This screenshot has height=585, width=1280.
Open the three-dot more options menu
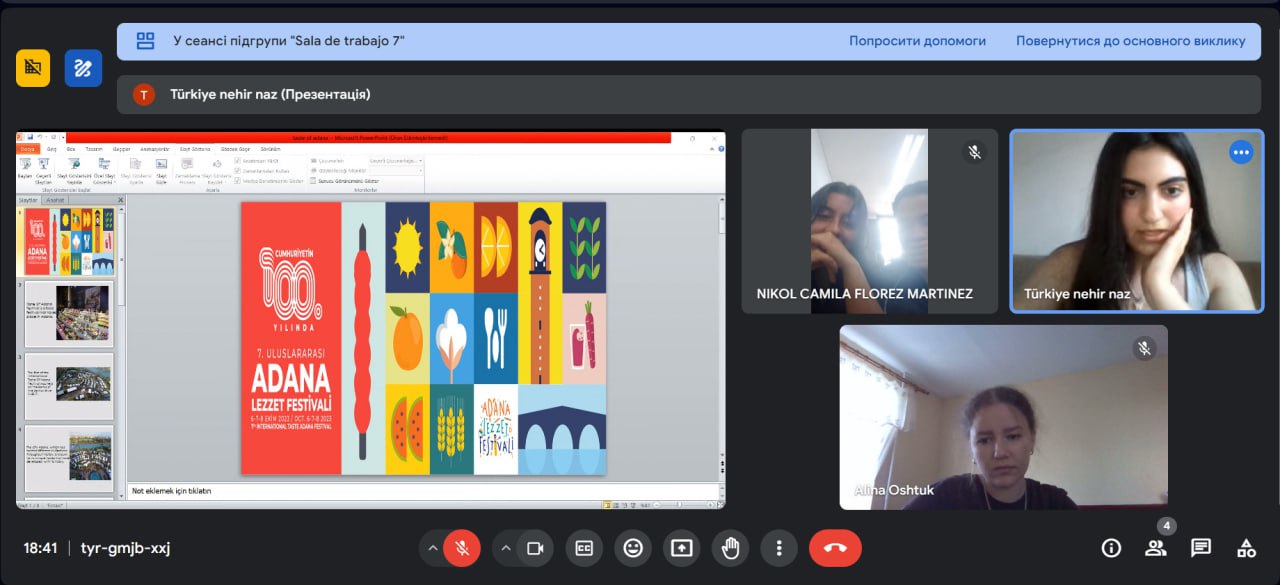pos(779,548)
